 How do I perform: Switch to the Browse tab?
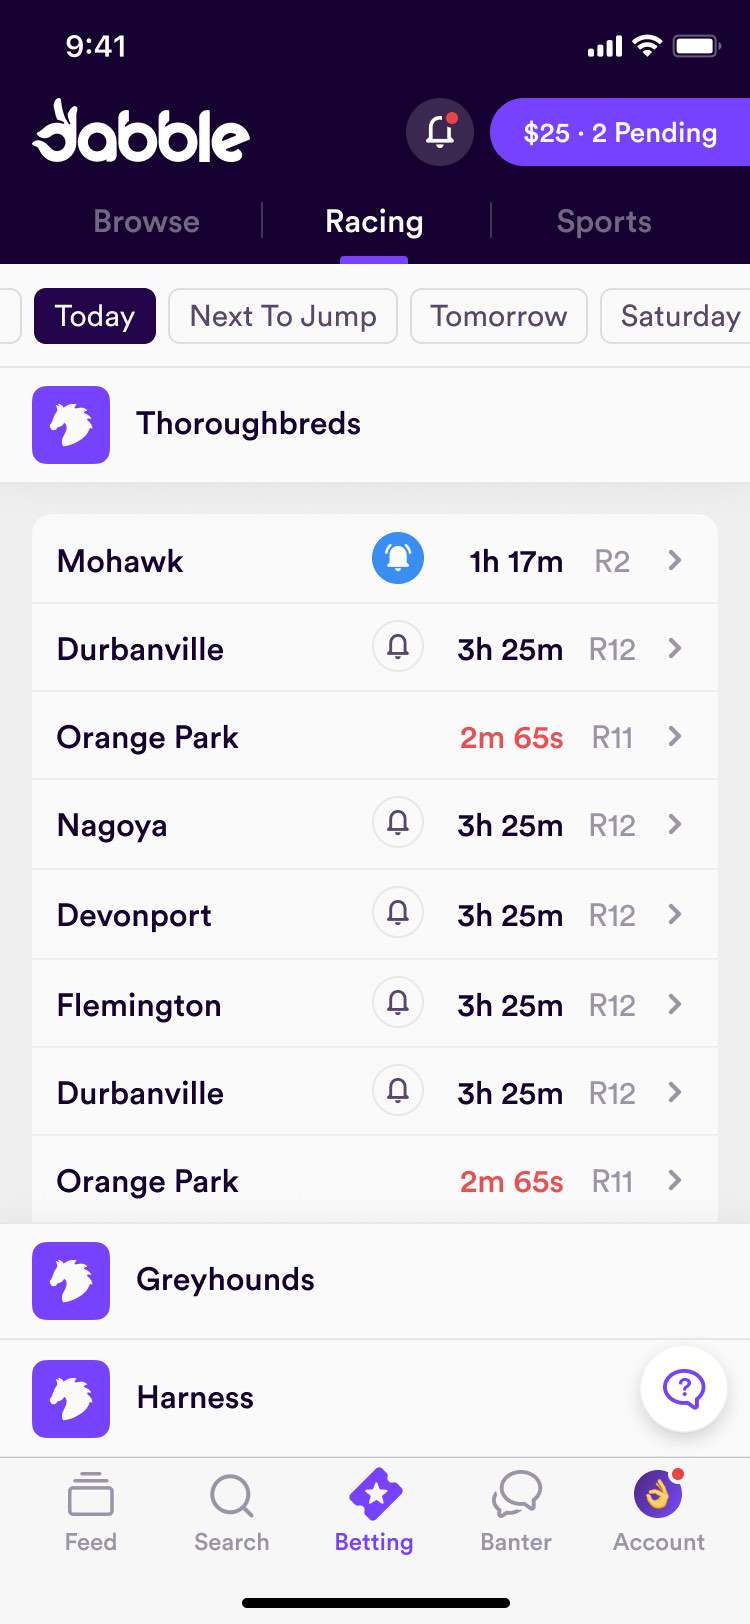(x=146, y=222)
